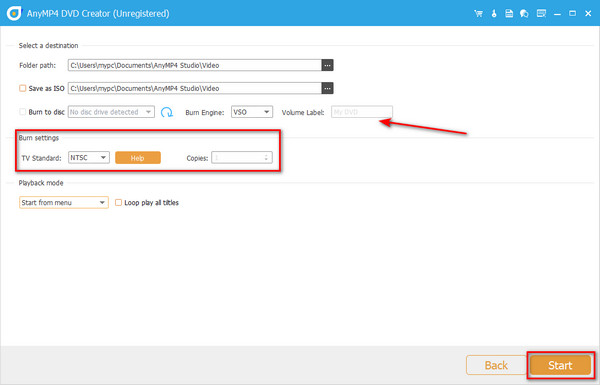Click the AnyMP4 DVD Creator logo
The image size is (600, 385).
pyautogui.click(x=14, y=13)
